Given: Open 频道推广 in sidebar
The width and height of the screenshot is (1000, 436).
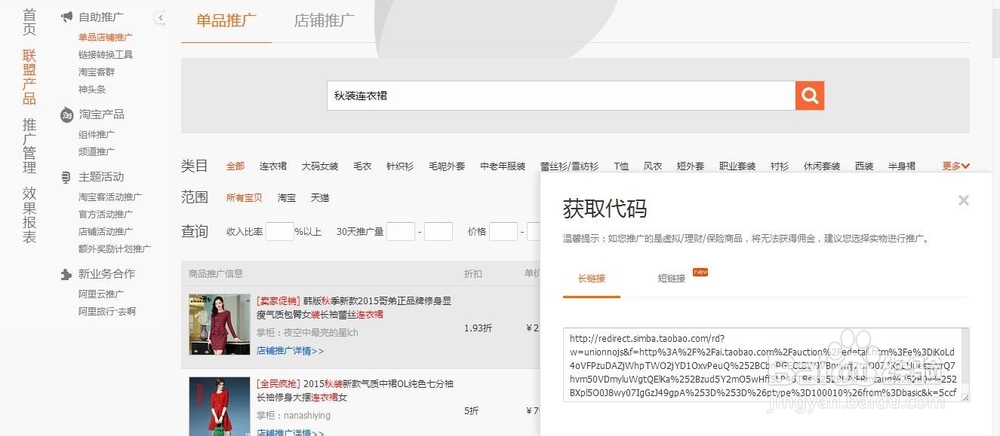Looking at the screenshot, I should click(96, 152).
